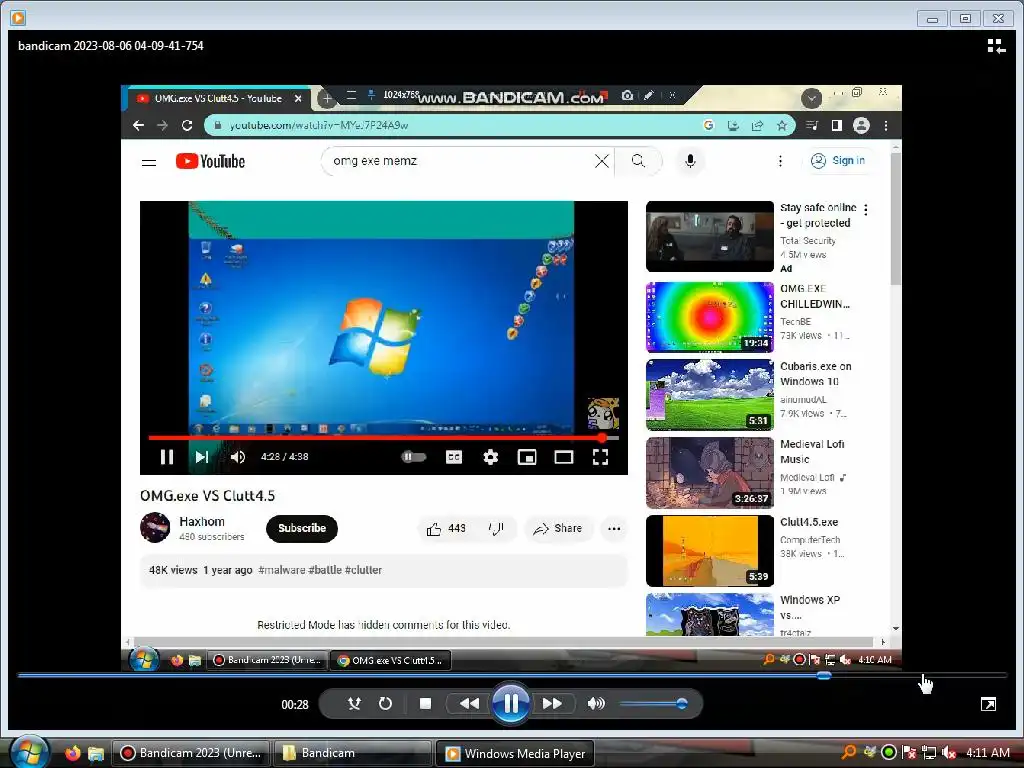The image size is (1024, 768).
Task: Click the like thumbs-up showing 443
Action: pyautogui.click(x=446, y=528)
